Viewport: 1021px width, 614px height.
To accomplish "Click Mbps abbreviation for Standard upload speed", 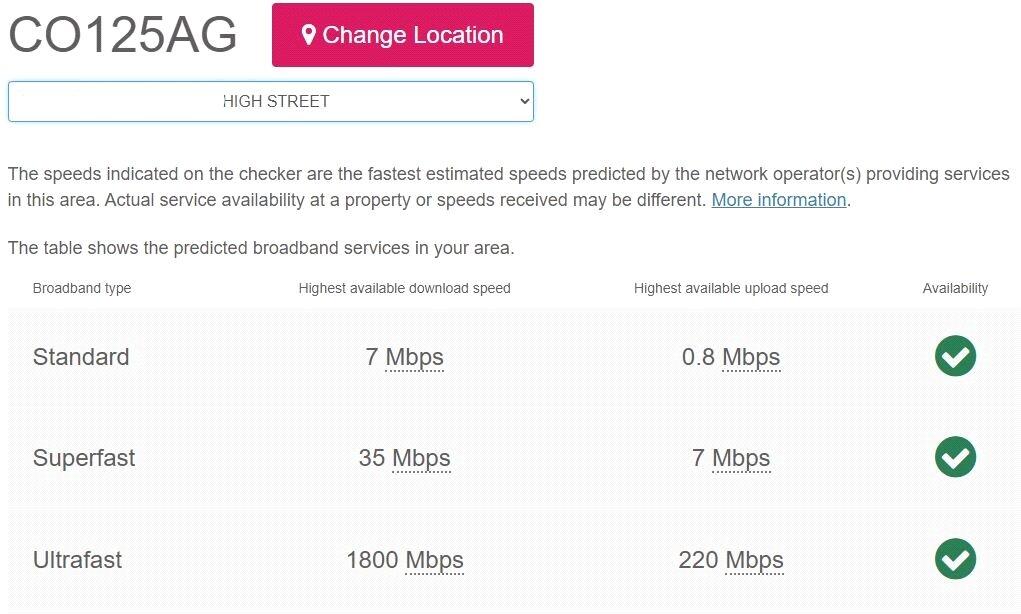I will point(751,357).
